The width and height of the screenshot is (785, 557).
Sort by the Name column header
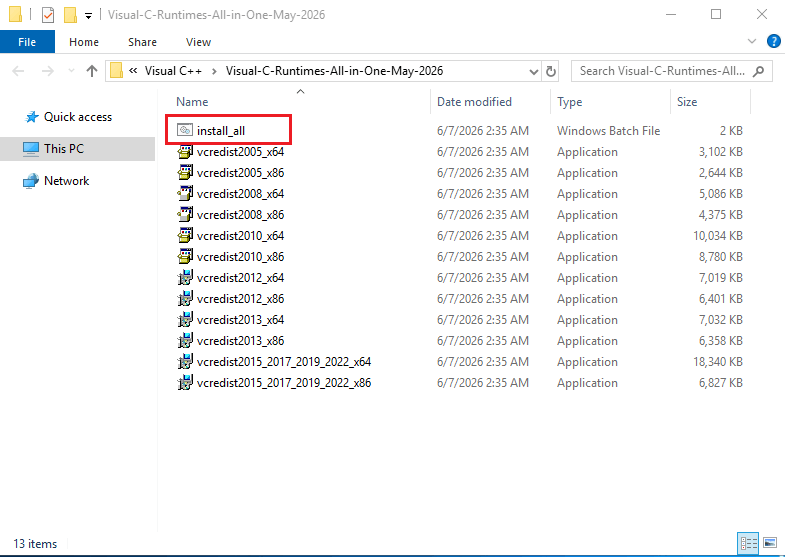192,102
